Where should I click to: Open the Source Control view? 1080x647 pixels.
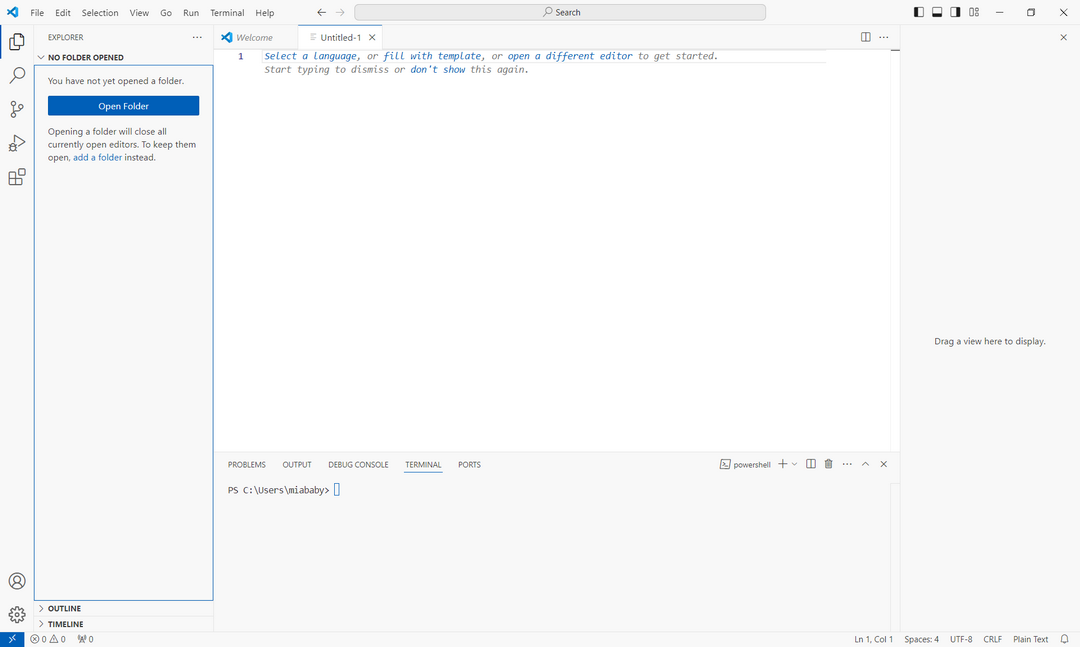coord(17,109)
